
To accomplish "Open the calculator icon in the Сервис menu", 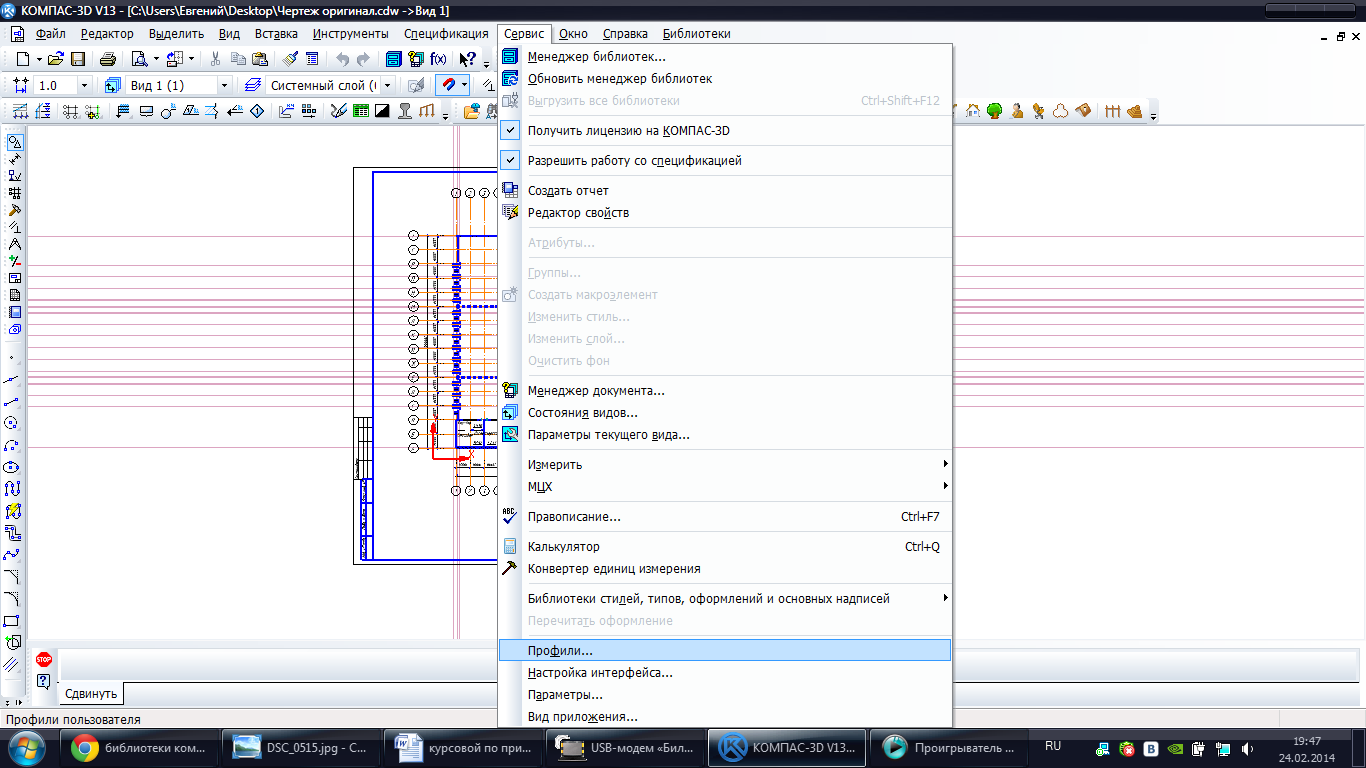I will [510, 547].
